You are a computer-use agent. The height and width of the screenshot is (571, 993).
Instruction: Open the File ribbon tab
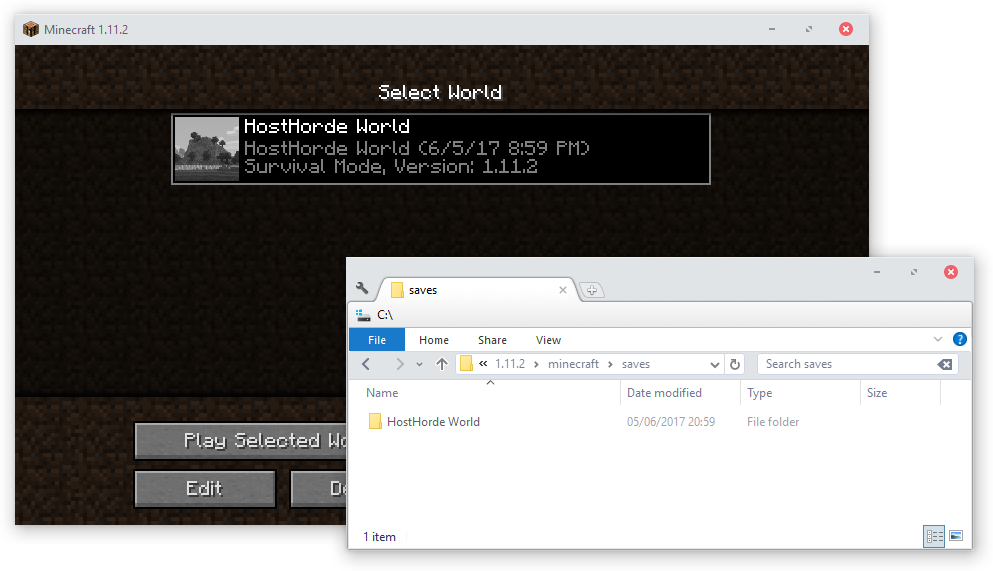tap(377, 340)
